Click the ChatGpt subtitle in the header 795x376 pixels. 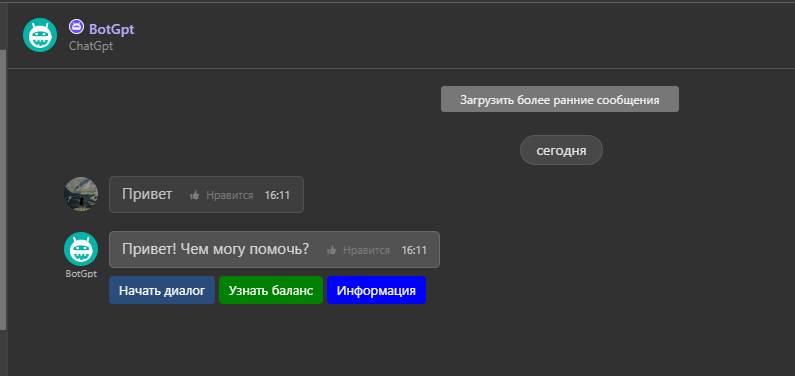coord(91,46)
